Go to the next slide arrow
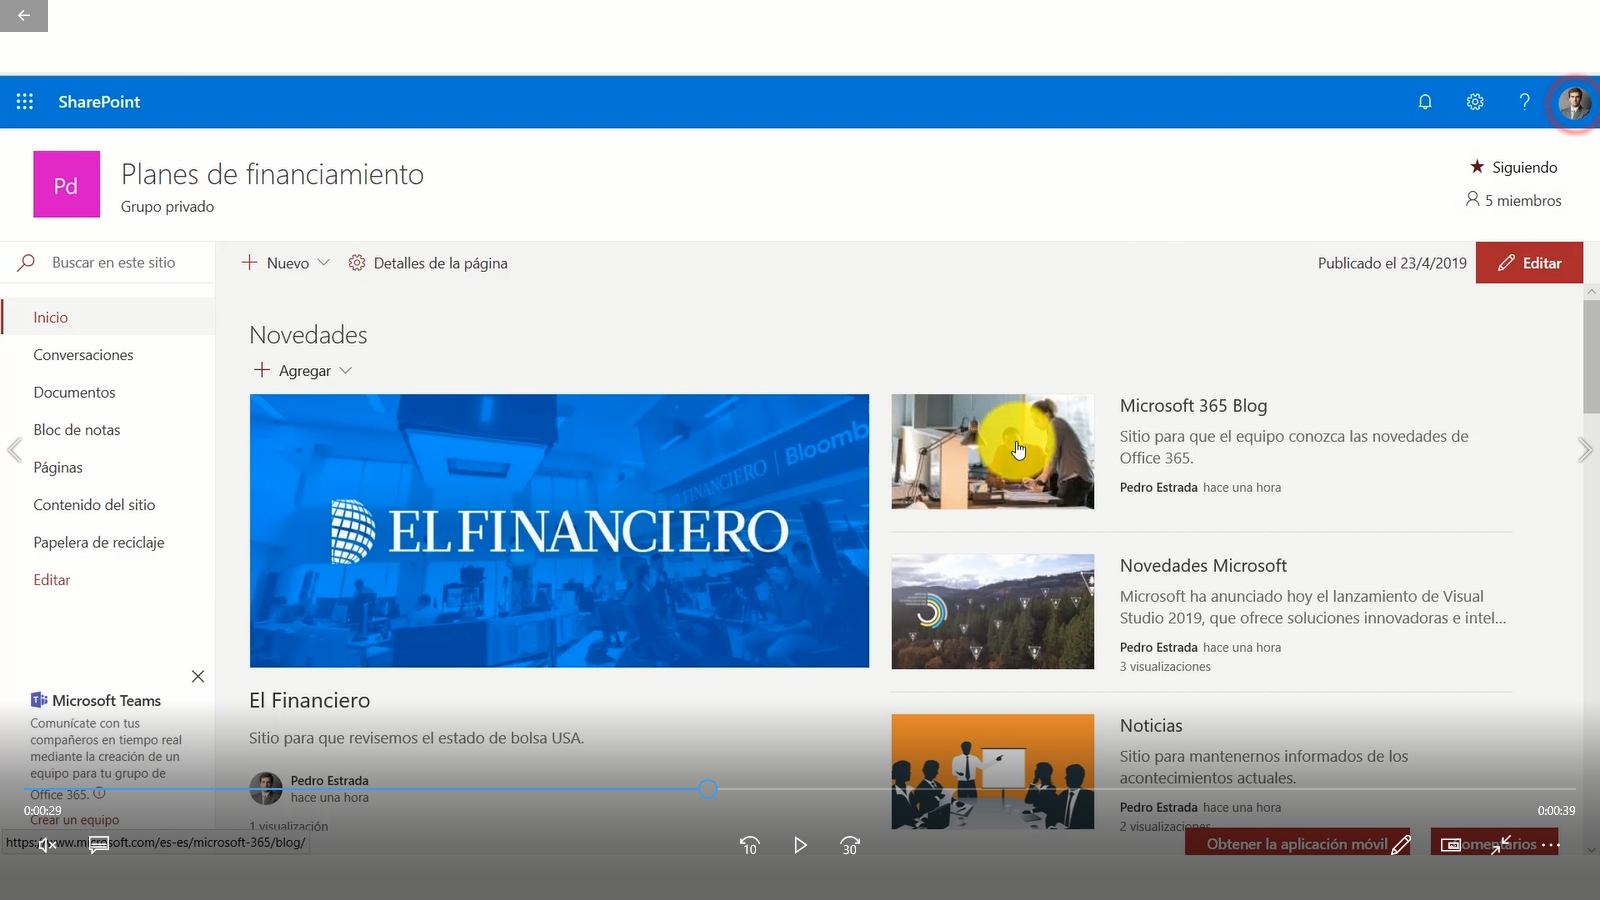 point(1585,450)
